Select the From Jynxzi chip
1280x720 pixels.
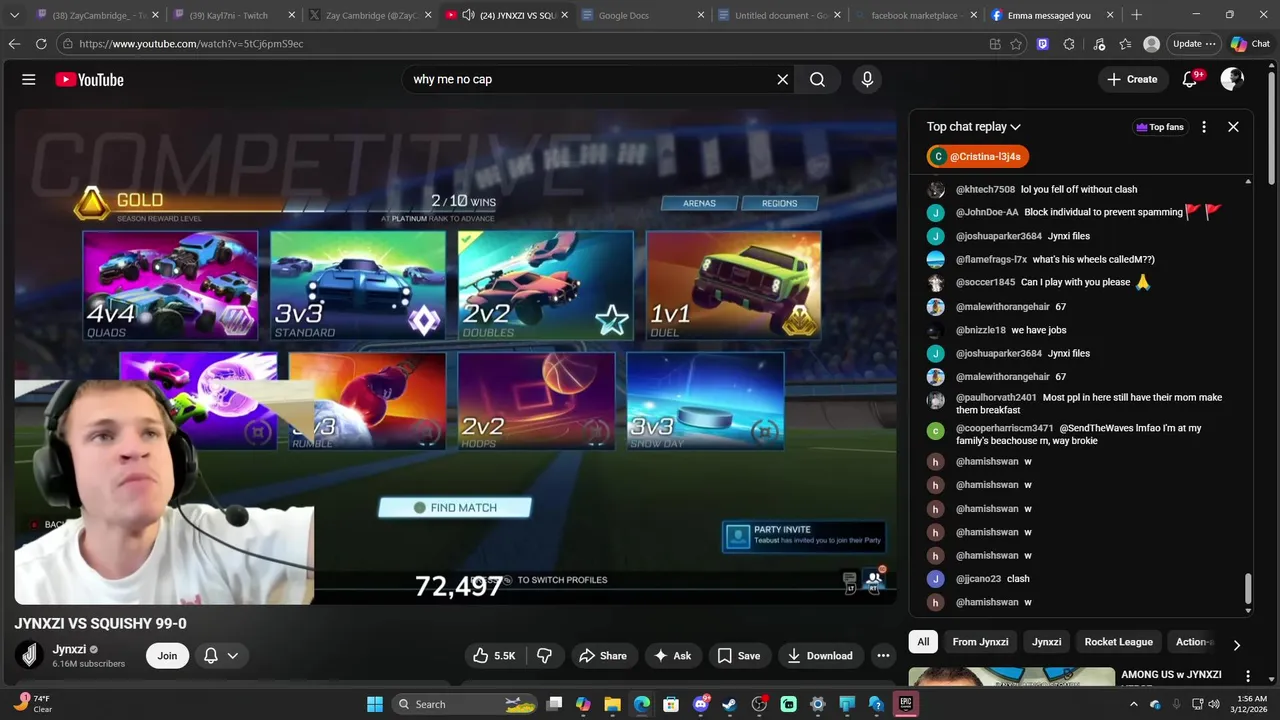pyautogui.click(x=980, y=642)
